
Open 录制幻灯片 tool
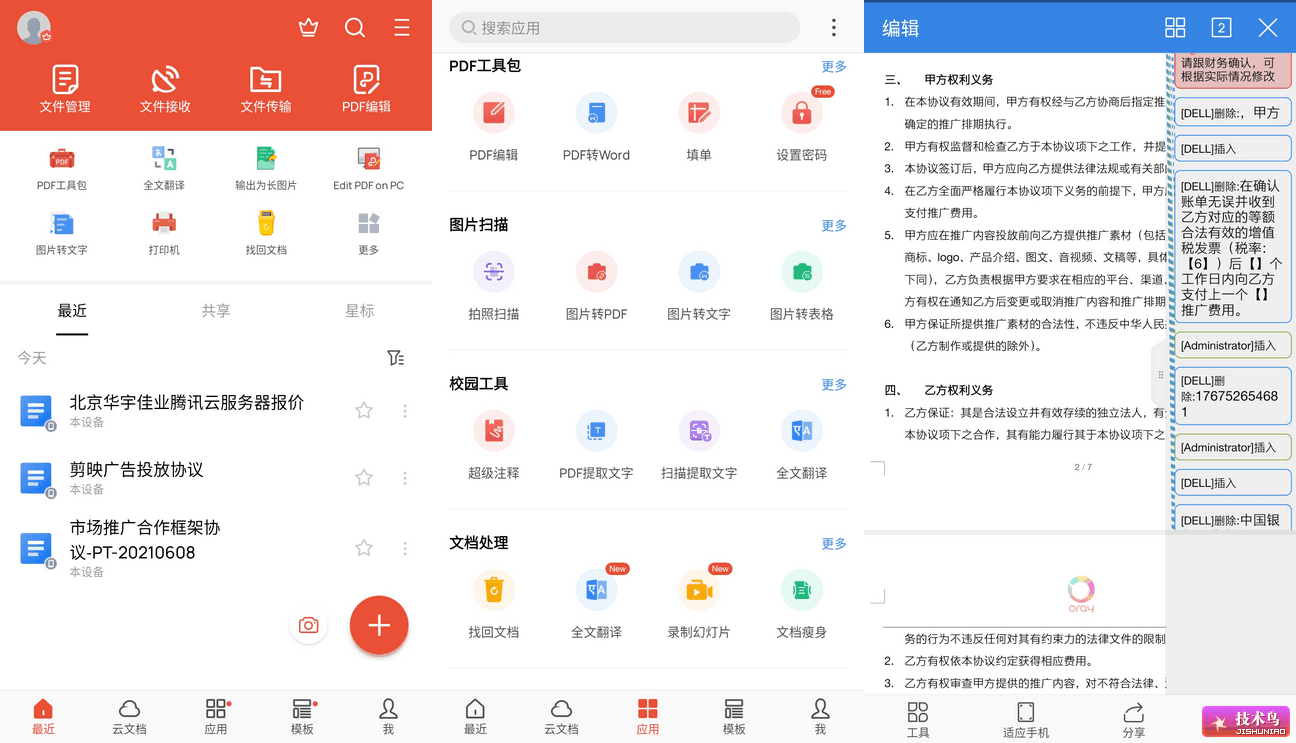pyautogui.click(x=699, y=602)
